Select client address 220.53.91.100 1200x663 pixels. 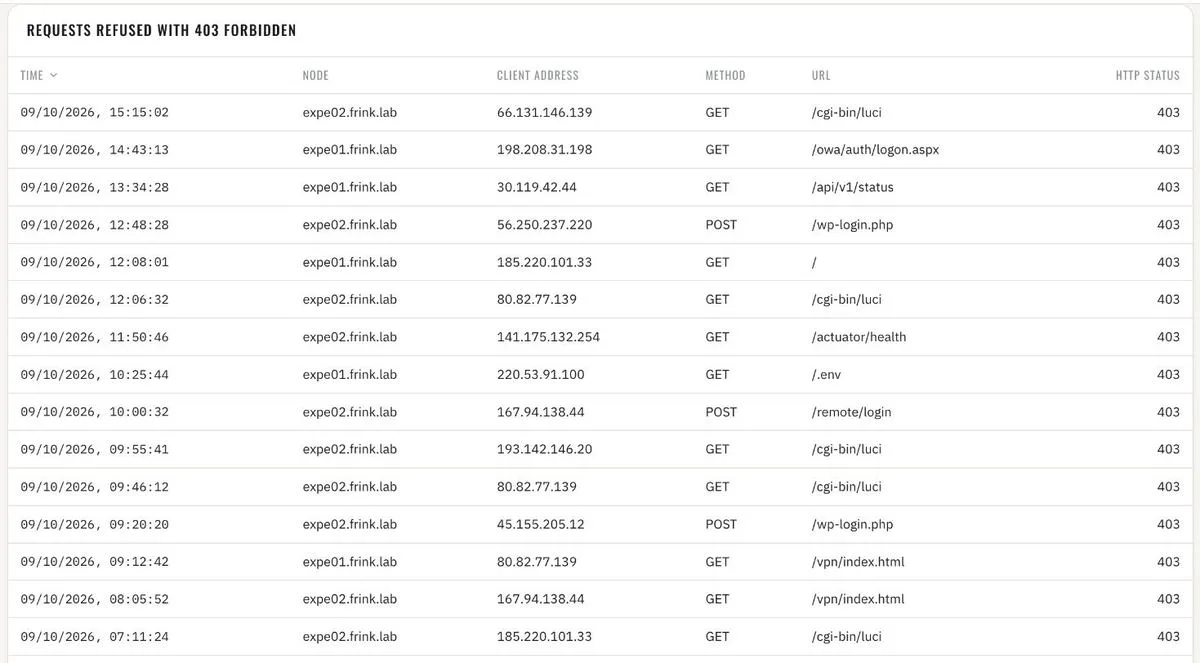(541, 374)
